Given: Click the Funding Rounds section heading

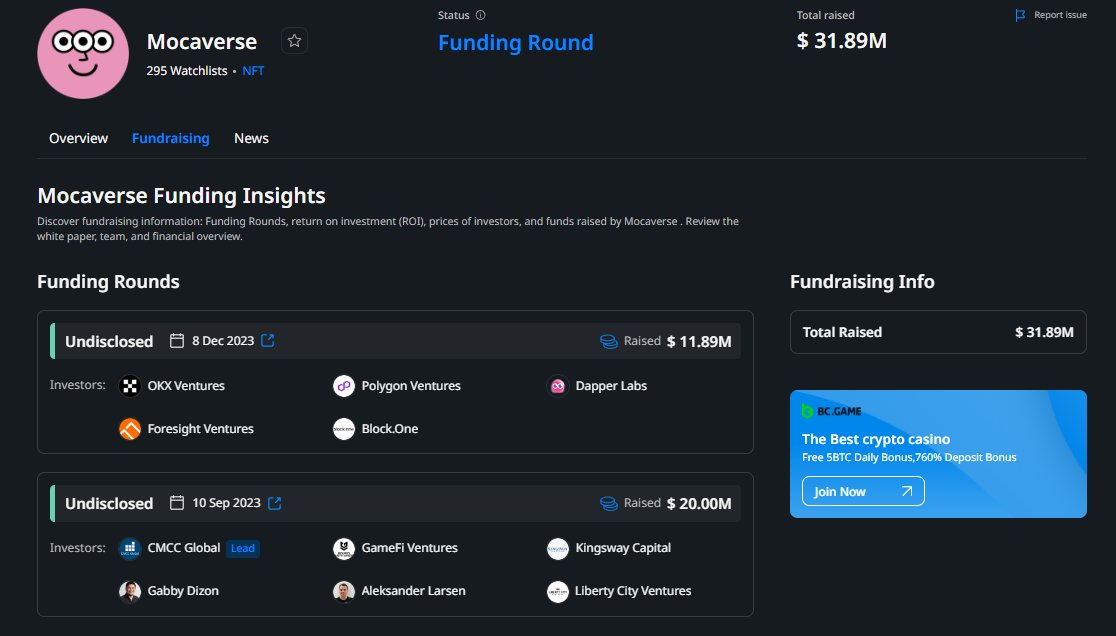Looking at the screenshot, I should [x=108, y=282].
